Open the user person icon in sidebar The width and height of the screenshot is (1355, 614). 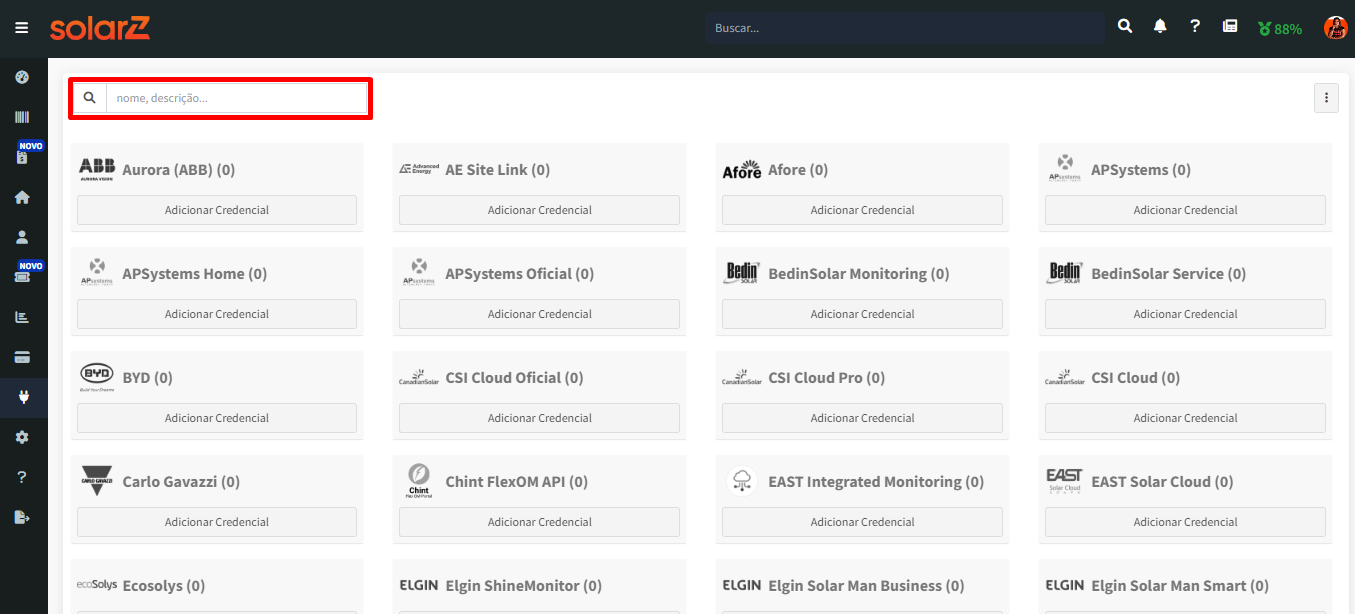click(x=22, y=237)
